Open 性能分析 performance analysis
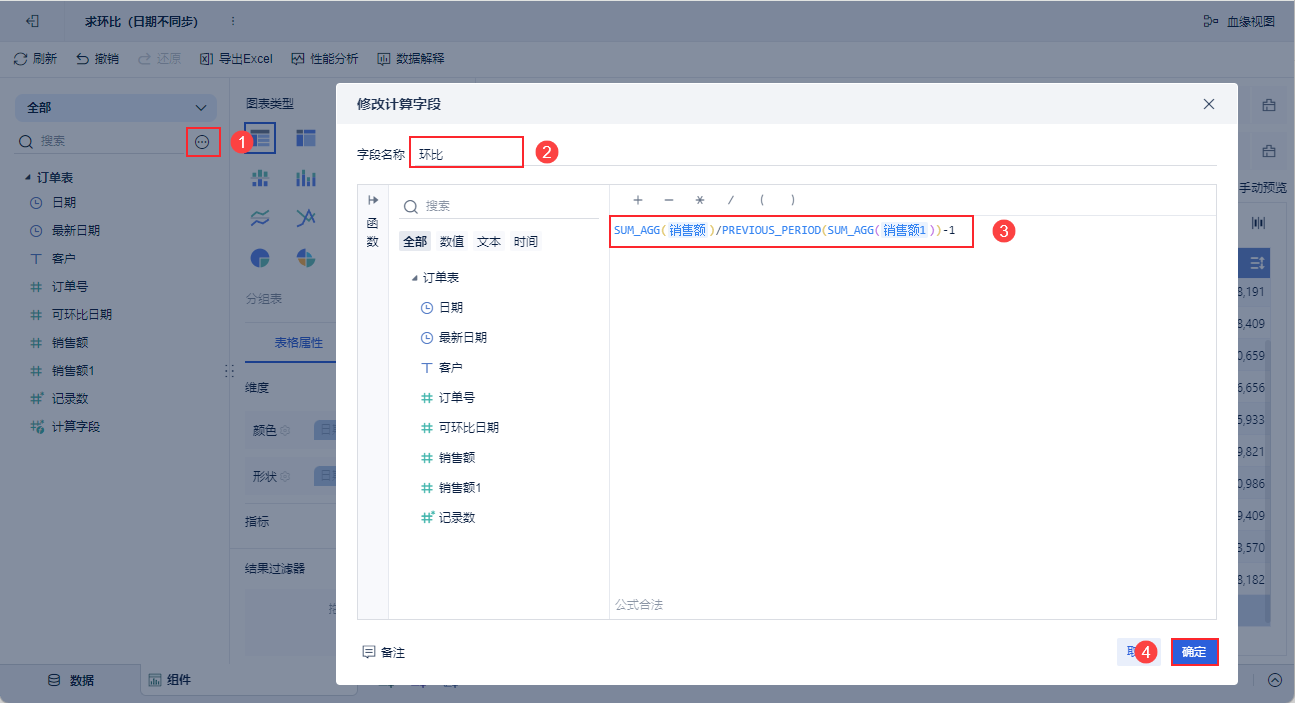This screenshot has height=703, width=1295. (x=325, y=59)
